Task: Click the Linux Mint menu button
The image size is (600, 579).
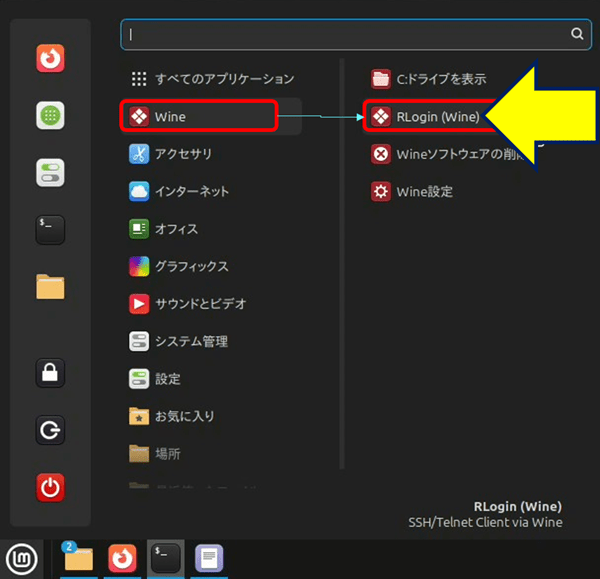Action: coord(22,559)
